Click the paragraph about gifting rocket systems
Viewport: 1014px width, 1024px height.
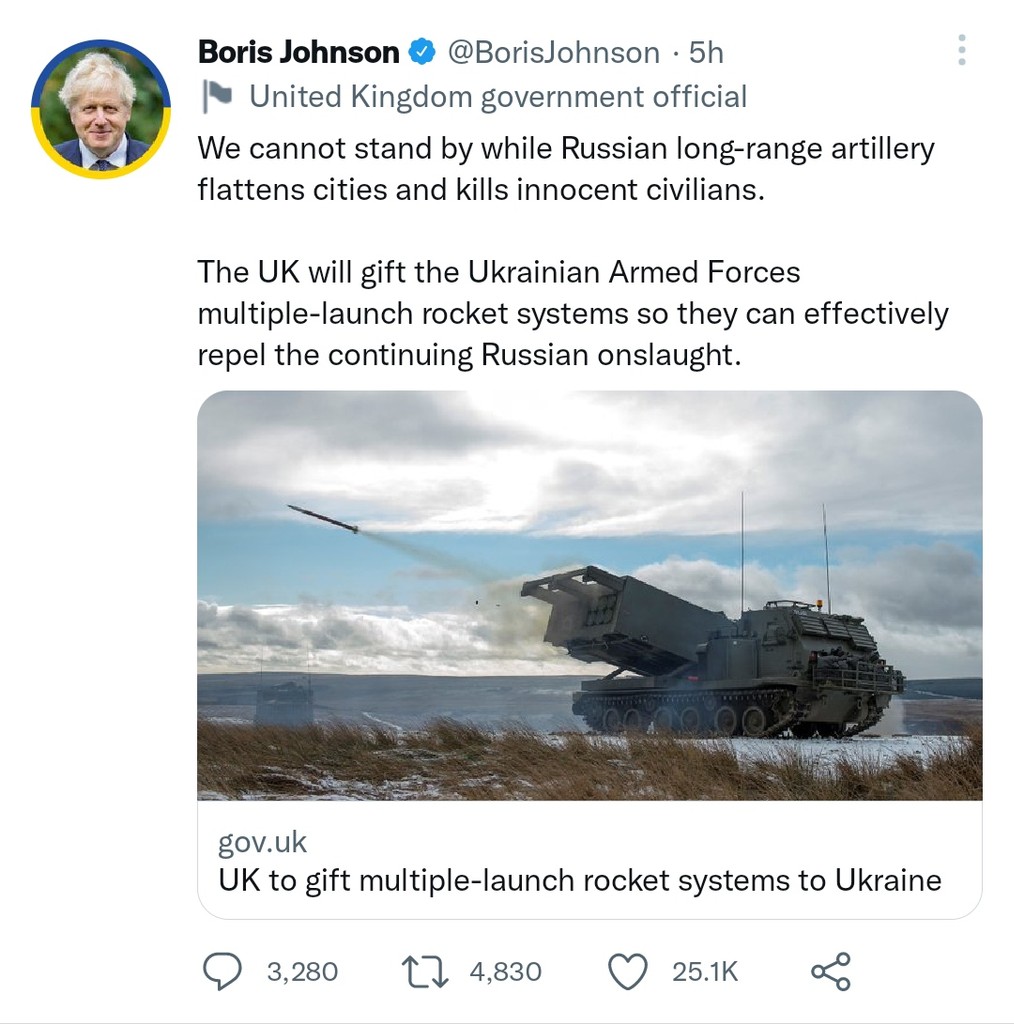(x=572, y=313)
